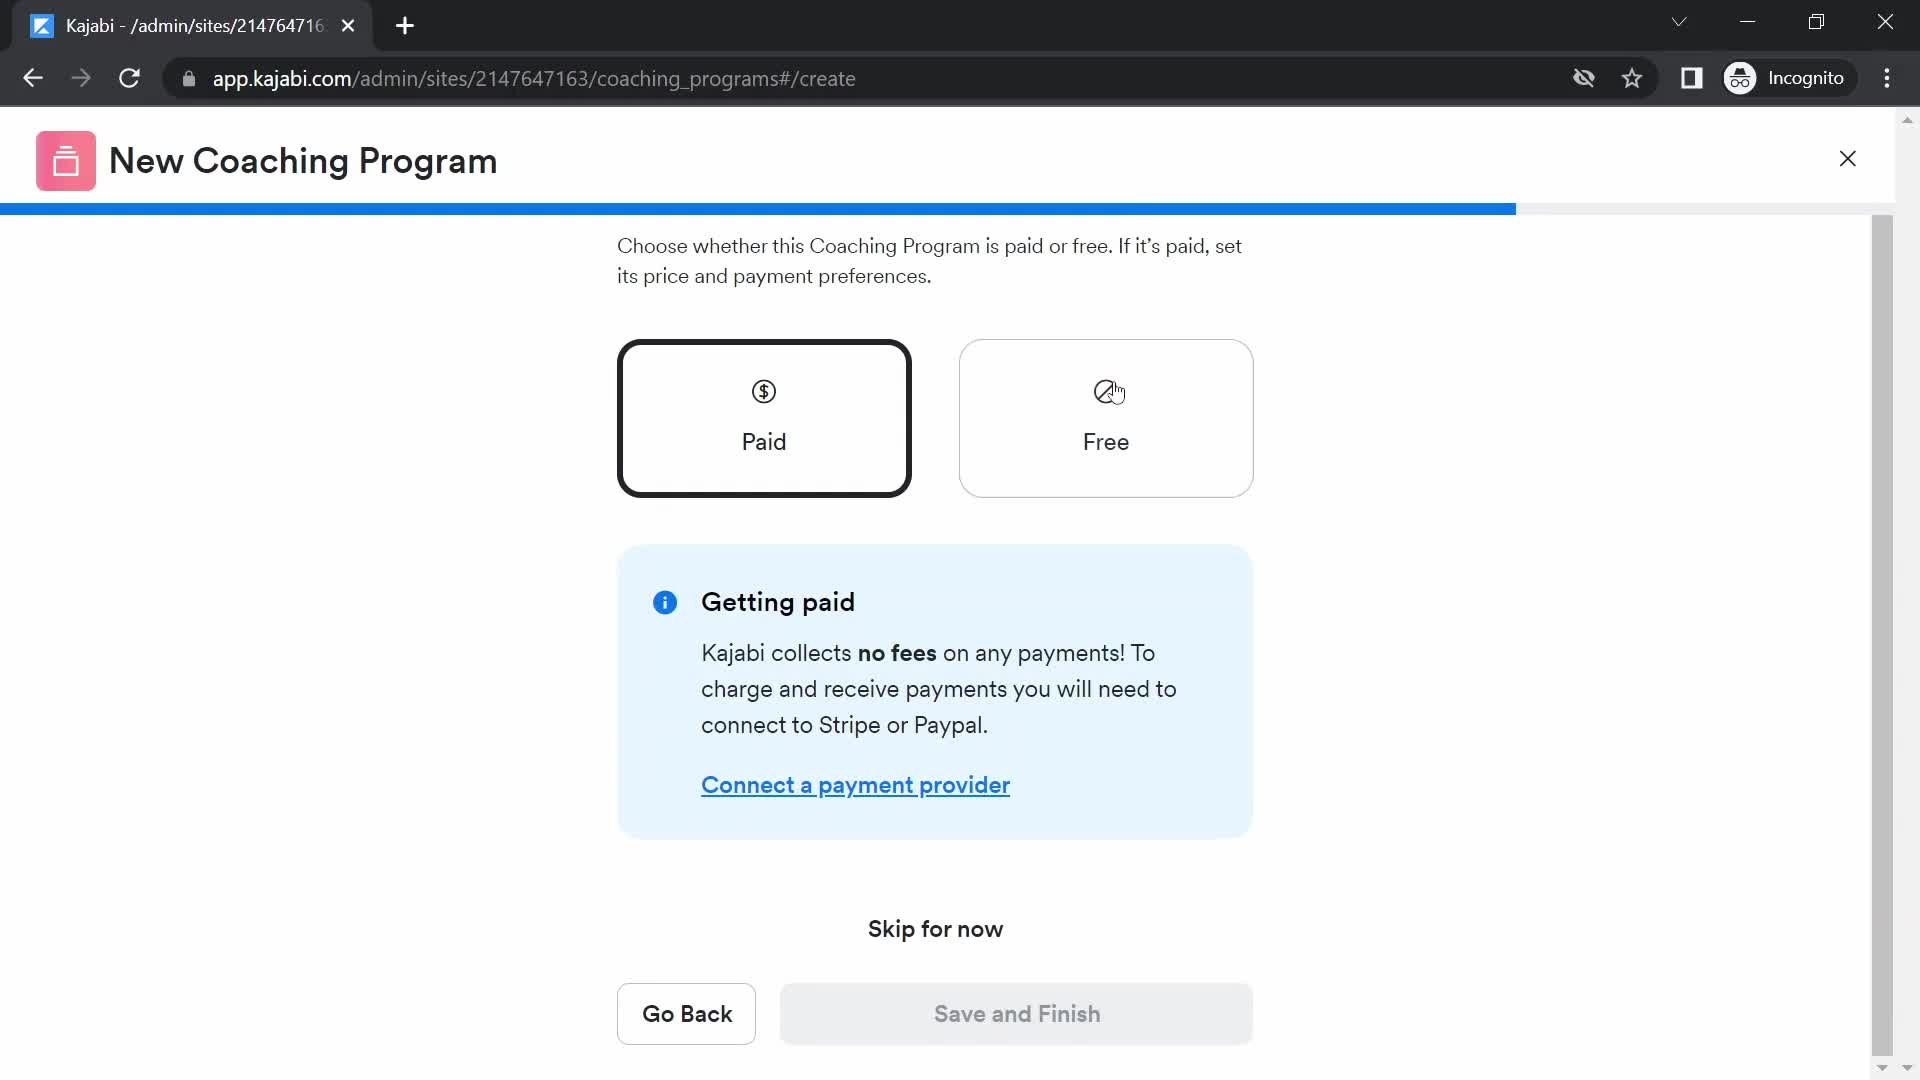Select the Paid pricing option card
1920x1080 pixels.
click(x=764, y=418)
